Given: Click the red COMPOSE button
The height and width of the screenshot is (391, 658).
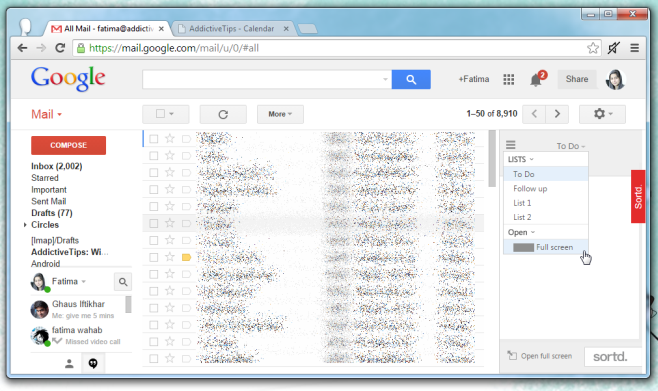Looking at the screenshot, I should tap(68, 145).
